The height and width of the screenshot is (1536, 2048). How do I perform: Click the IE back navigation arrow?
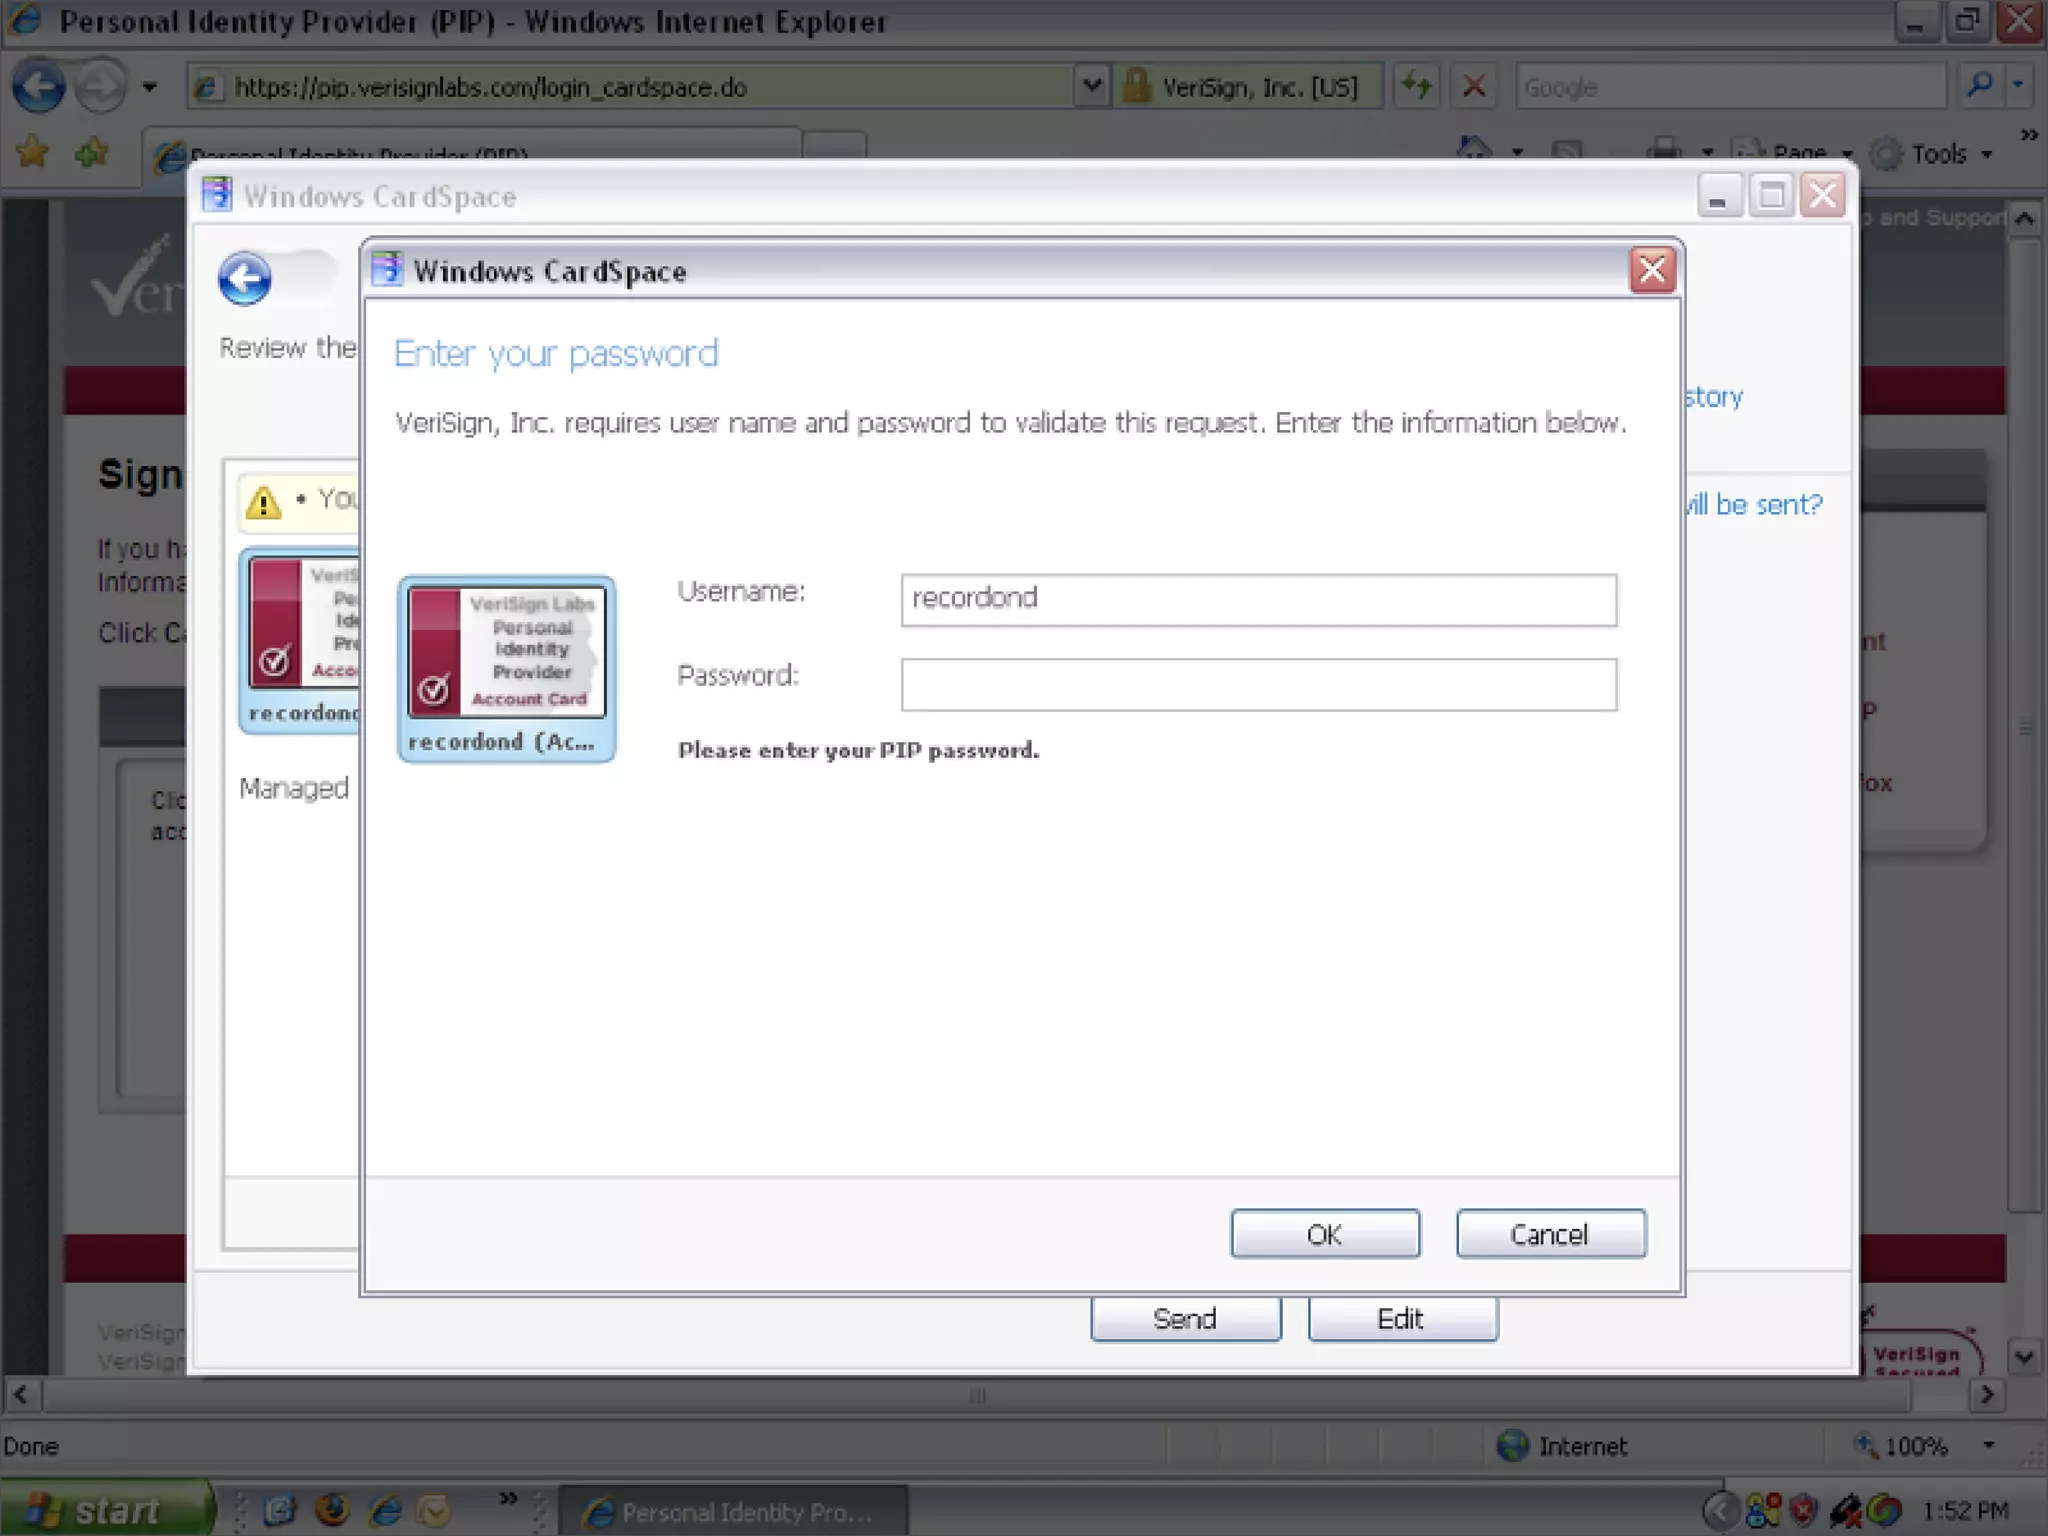coord(38,87)
